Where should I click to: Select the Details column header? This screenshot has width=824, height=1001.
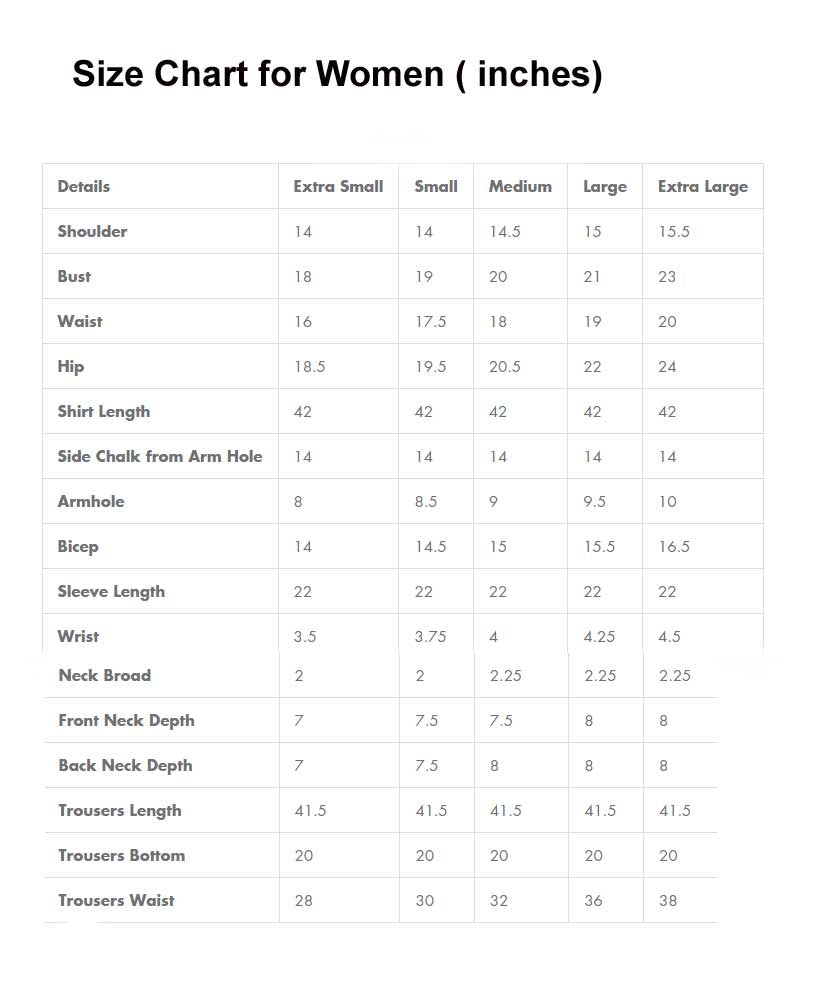(x=84, y=186)
